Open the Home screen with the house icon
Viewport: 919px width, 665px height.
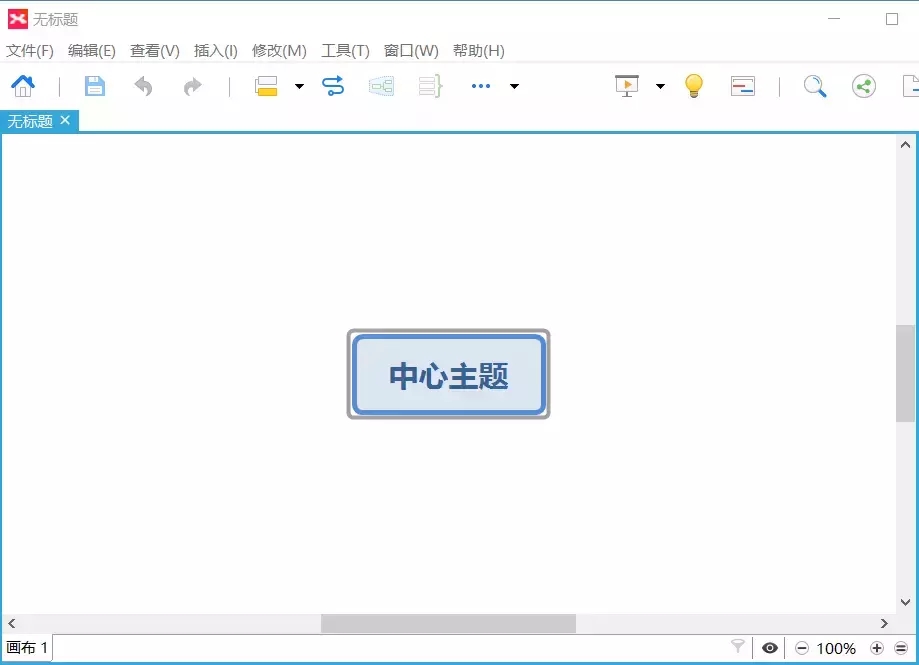24,86
